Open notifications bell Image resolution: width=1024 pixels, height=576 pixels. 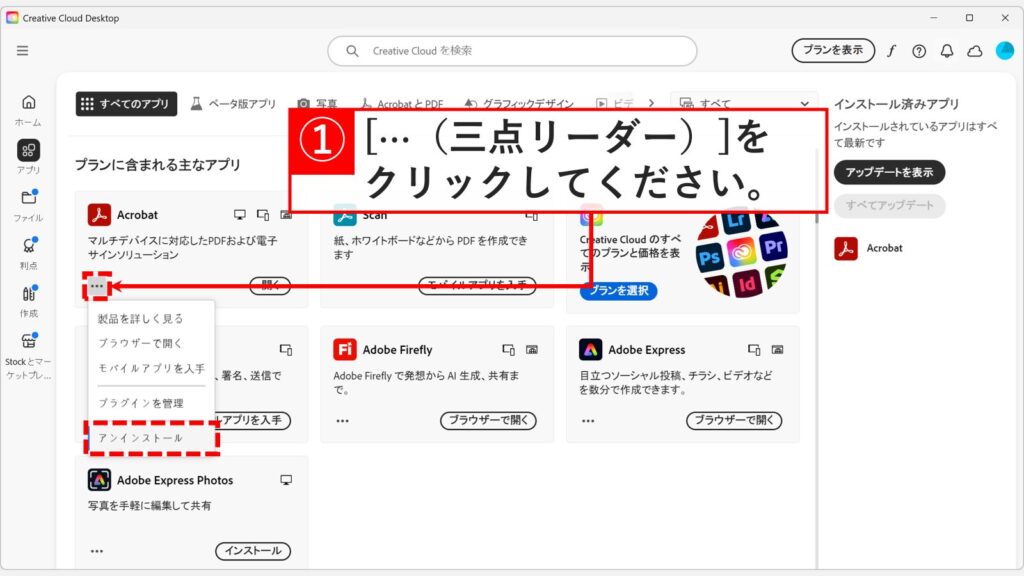[x=947, y=51]
